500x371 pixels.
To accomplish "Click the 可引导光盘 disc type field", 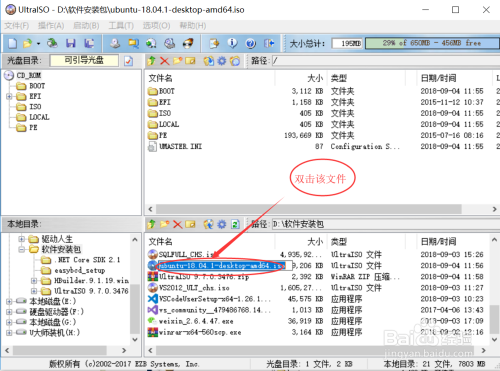I will click(x=84, y=60).
